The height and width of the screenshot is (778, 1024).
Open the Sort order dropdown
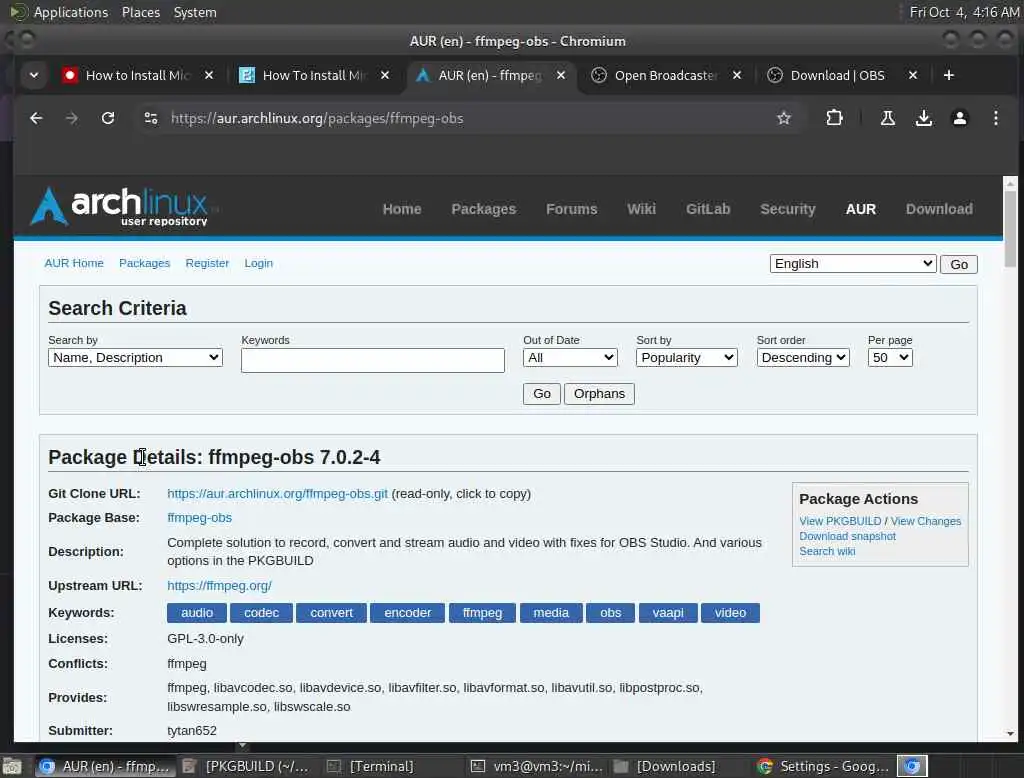[x=803, y=358]
